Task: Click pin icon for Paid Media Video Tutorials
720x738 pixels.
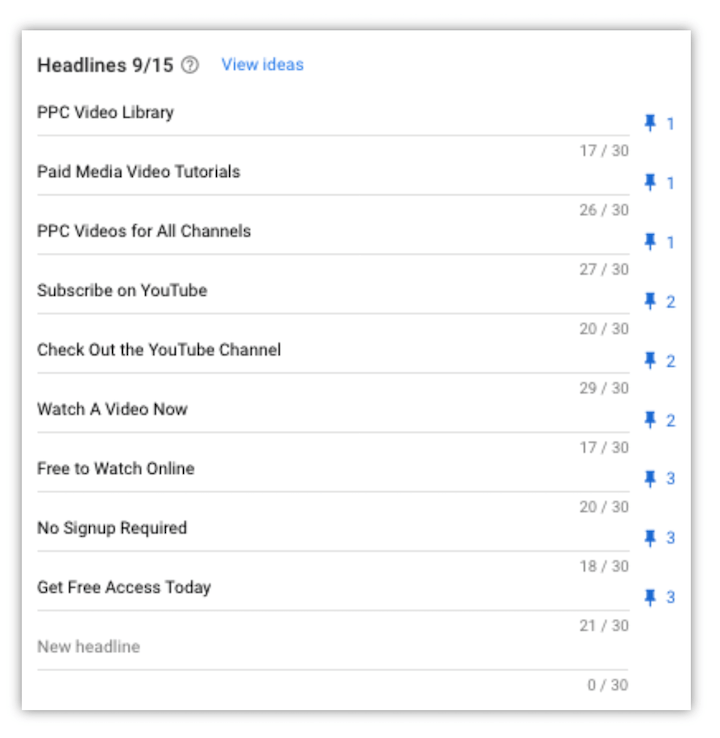Action: [x=650, y=183]
